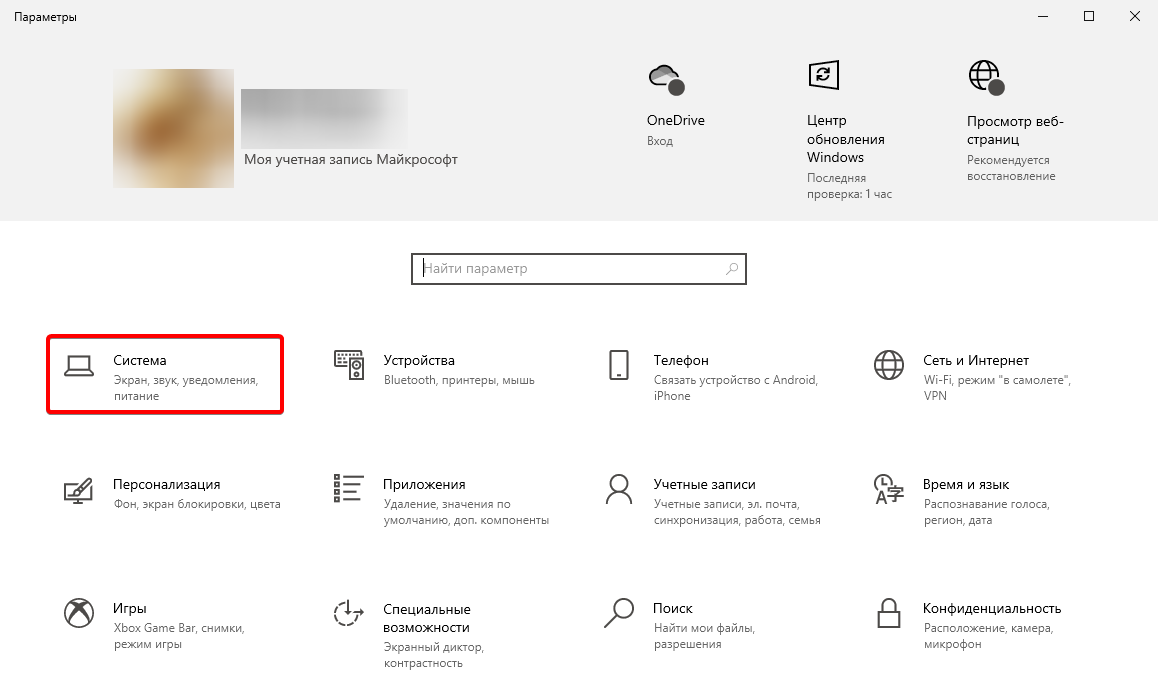
Task: Click the user account profile picture
Action: click(x=173, y=128)
